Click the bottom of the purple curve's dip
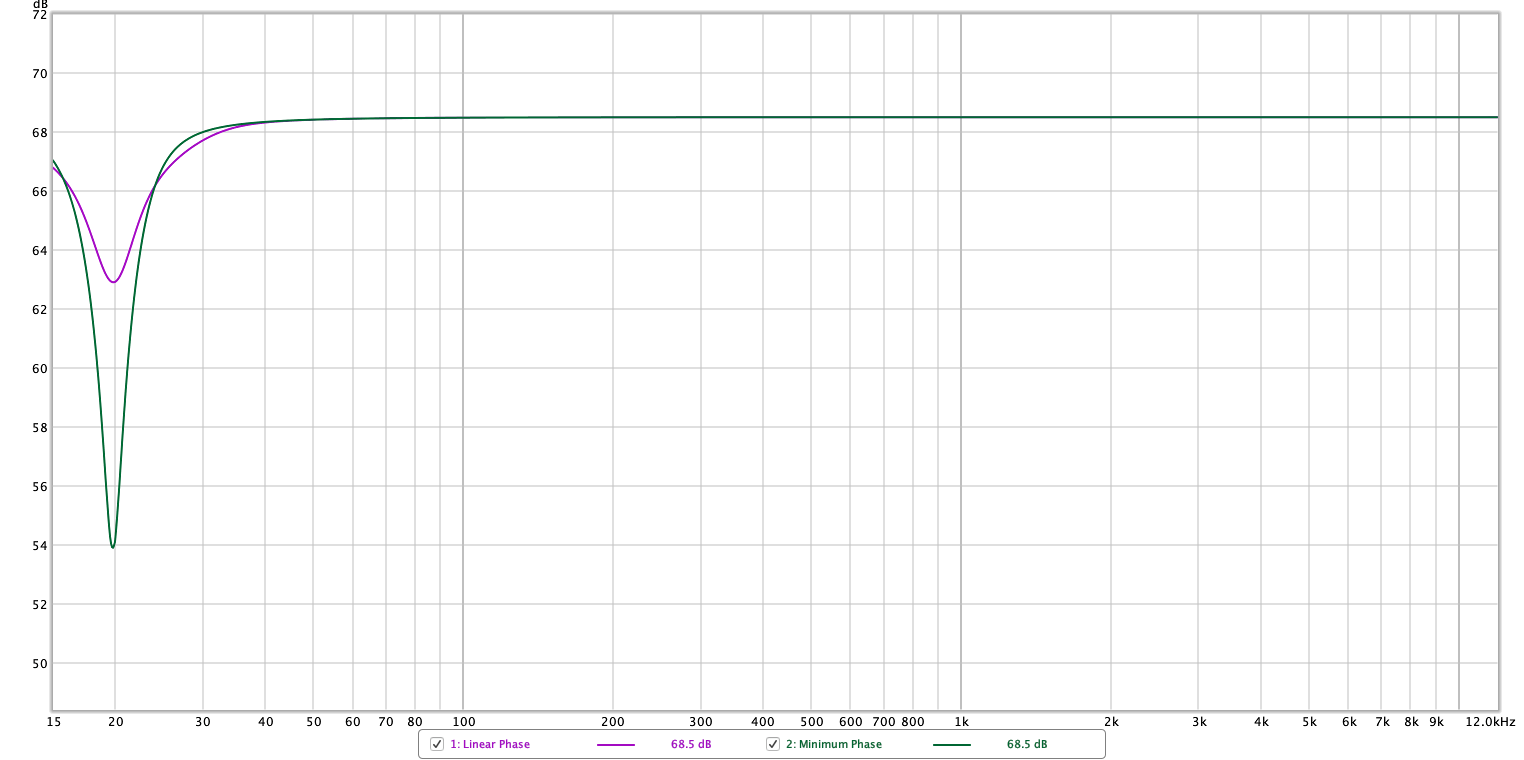Image resolution: width=1524 pixels, height=760 pixels. tap(113, 281)
